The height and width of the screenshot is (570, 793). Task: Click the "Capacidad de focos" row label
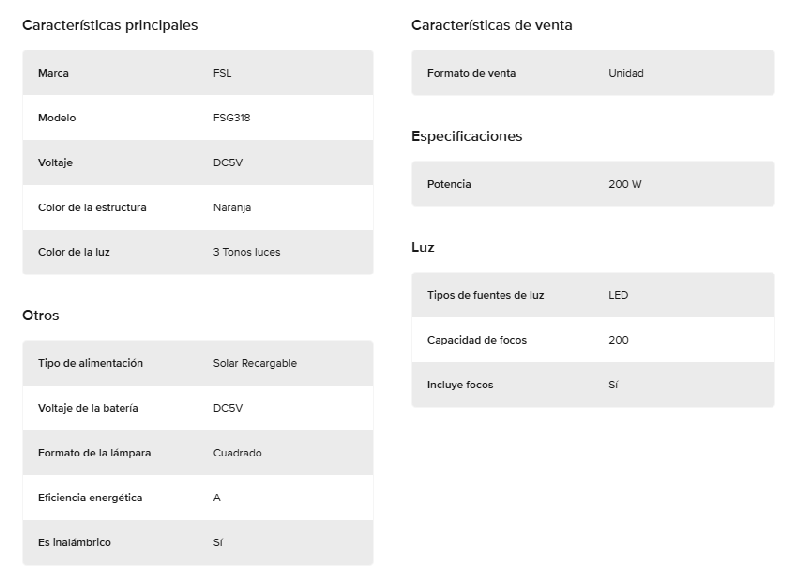[x=476, y=340]
